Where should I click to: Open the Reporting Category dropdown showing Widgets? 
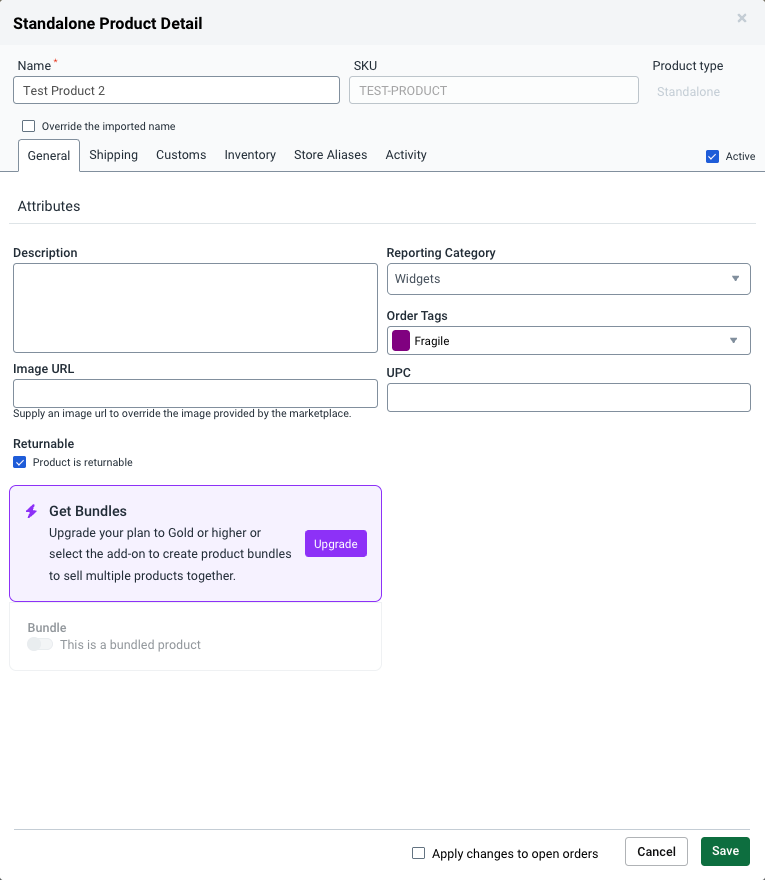point(568,278)
